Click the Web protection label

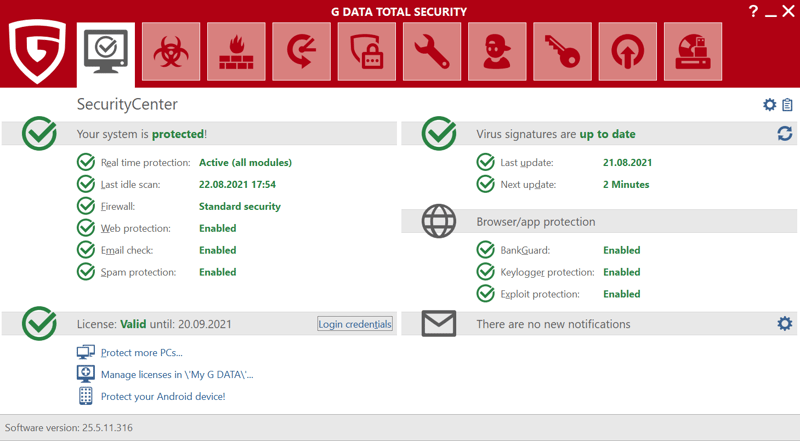(136, 229)
